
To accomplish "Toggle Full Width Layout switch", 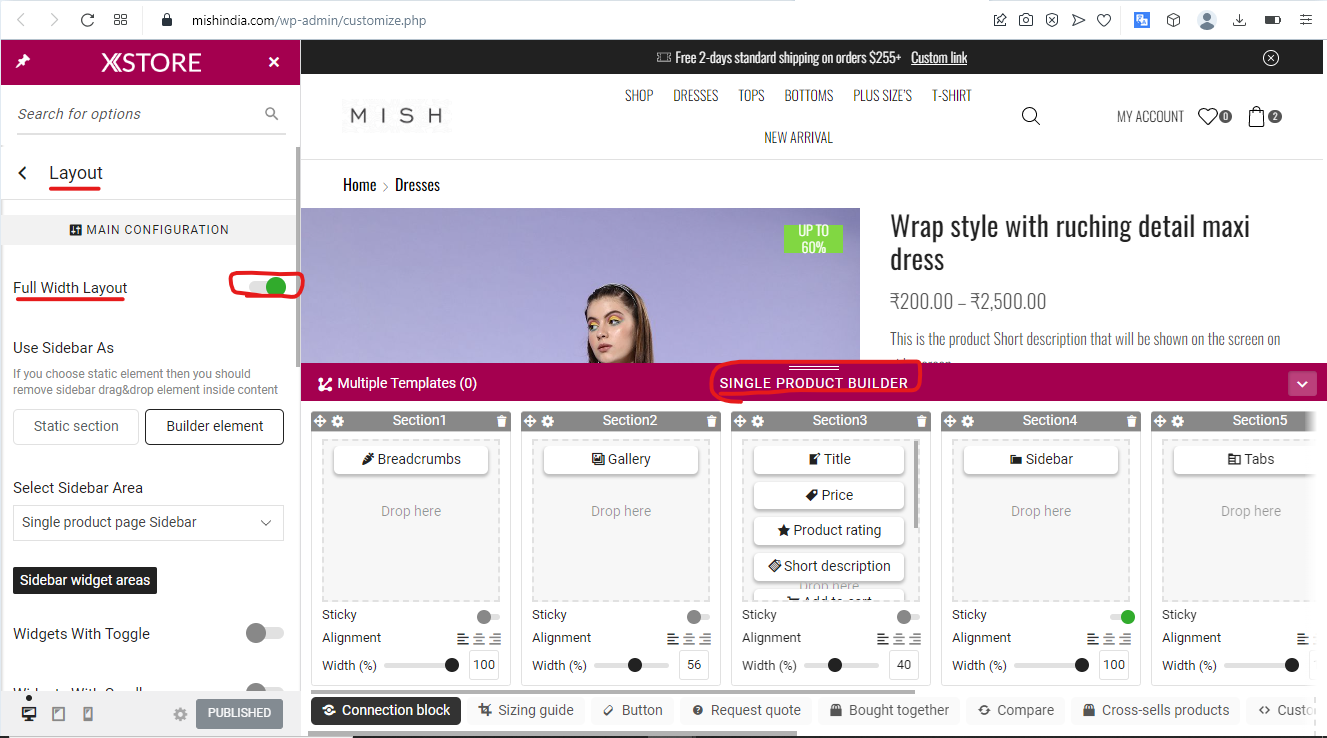I will coord(267,287).
